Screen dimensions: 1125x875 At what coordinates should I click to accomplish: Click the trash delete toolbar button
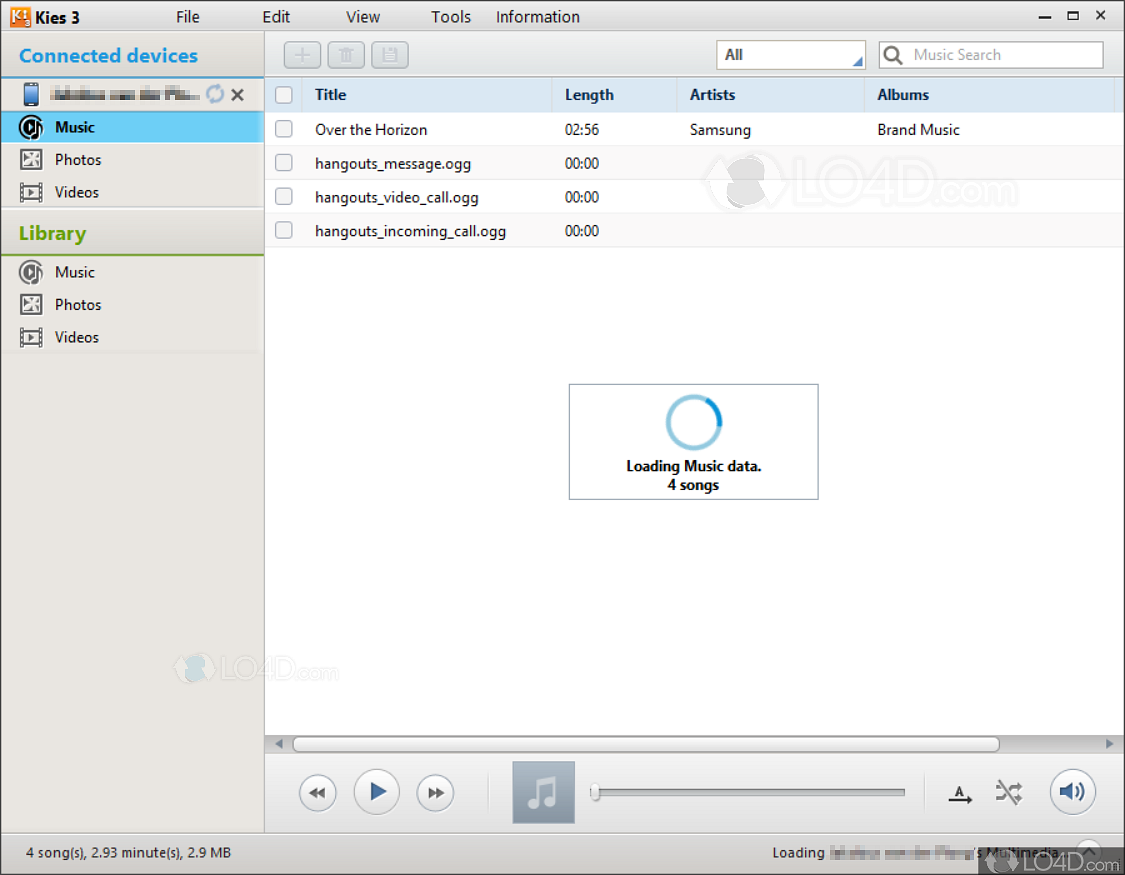coord(346,55)
